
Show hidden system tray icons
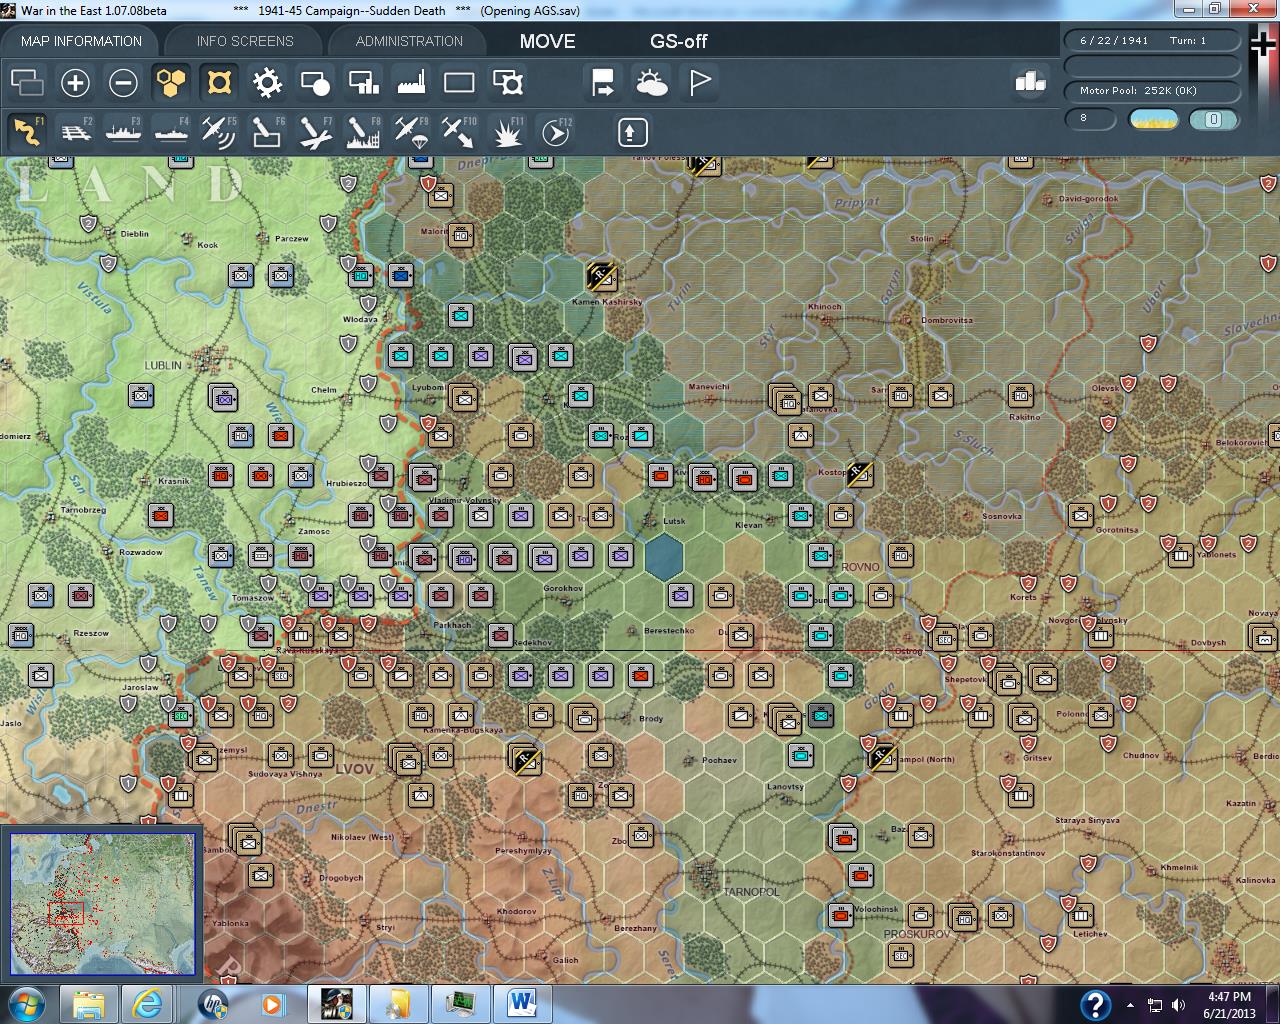tap(1130, 1005)
